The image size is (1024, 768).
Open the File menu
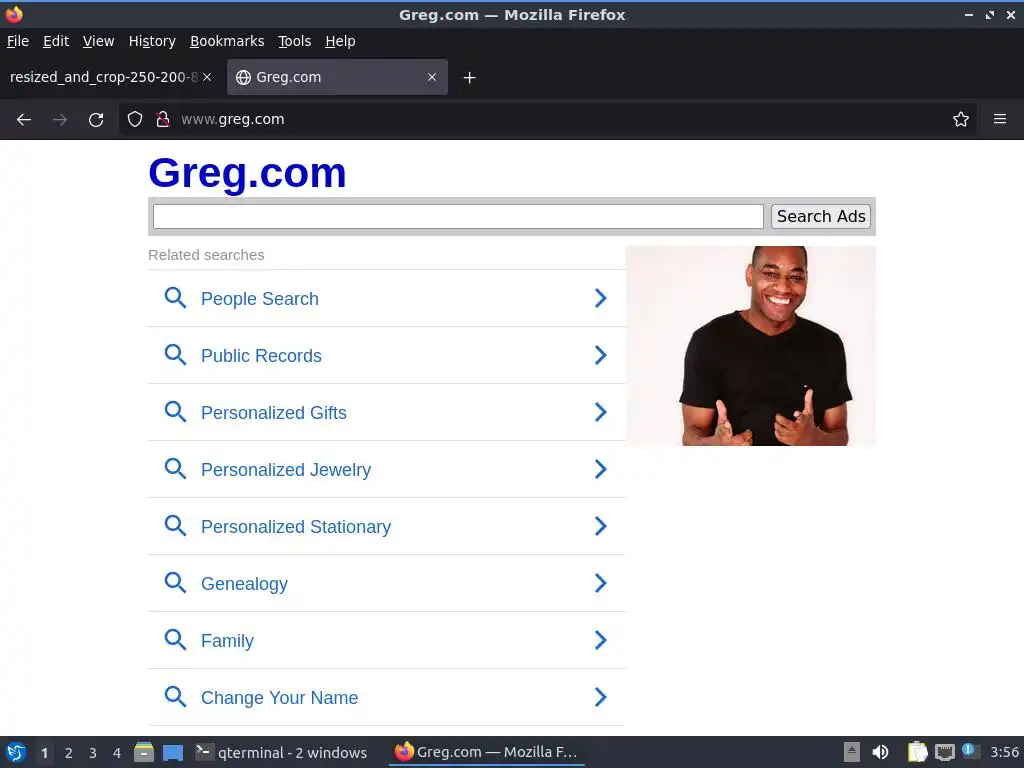(x=18, y=41)
